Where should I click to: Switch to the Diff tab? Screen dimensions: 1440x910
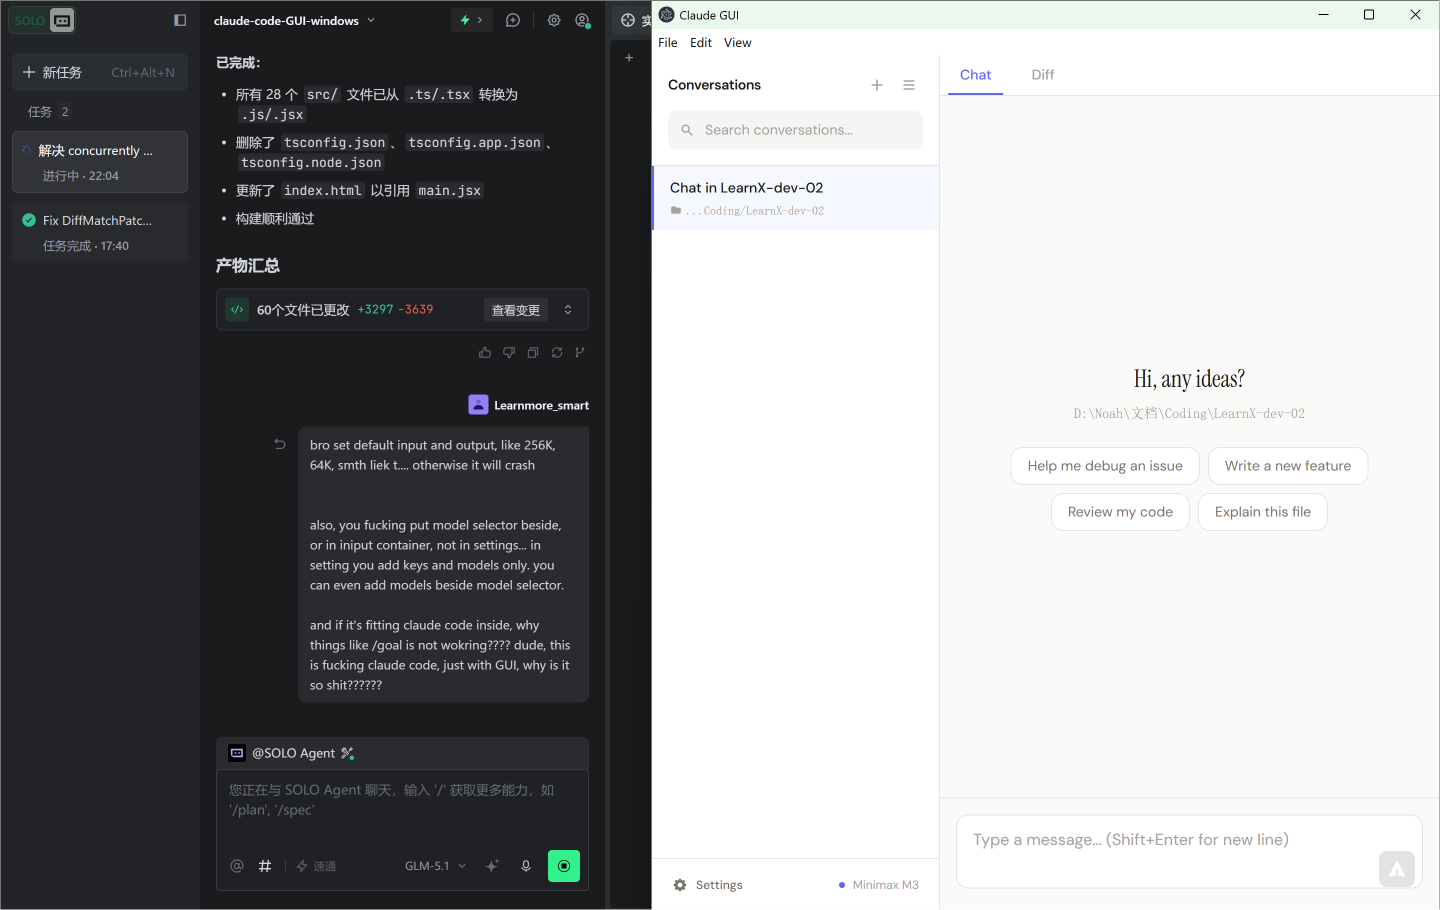pos(1043,75)
